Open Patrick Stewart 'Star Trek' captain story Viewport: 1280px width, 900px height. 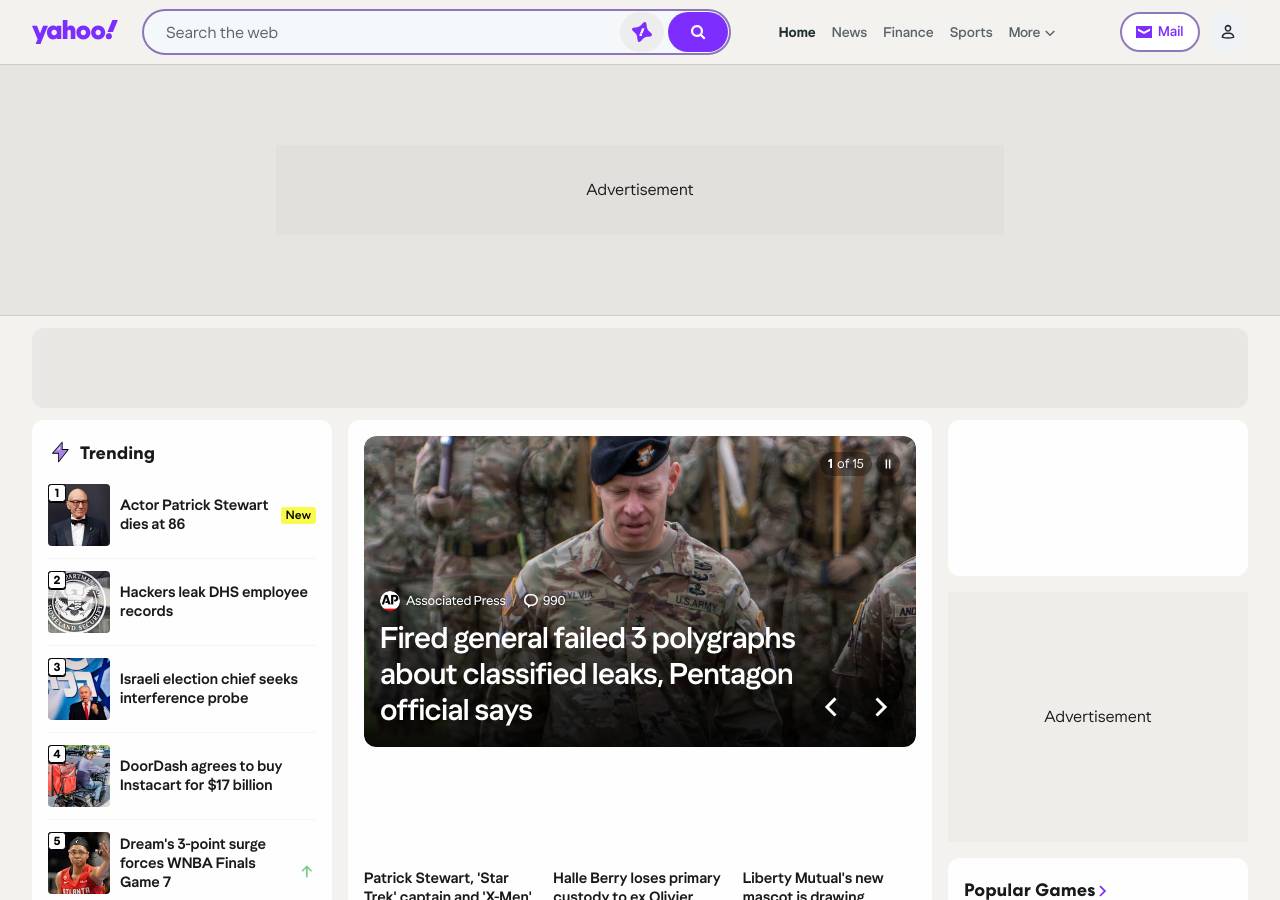(x=448, y=885)
